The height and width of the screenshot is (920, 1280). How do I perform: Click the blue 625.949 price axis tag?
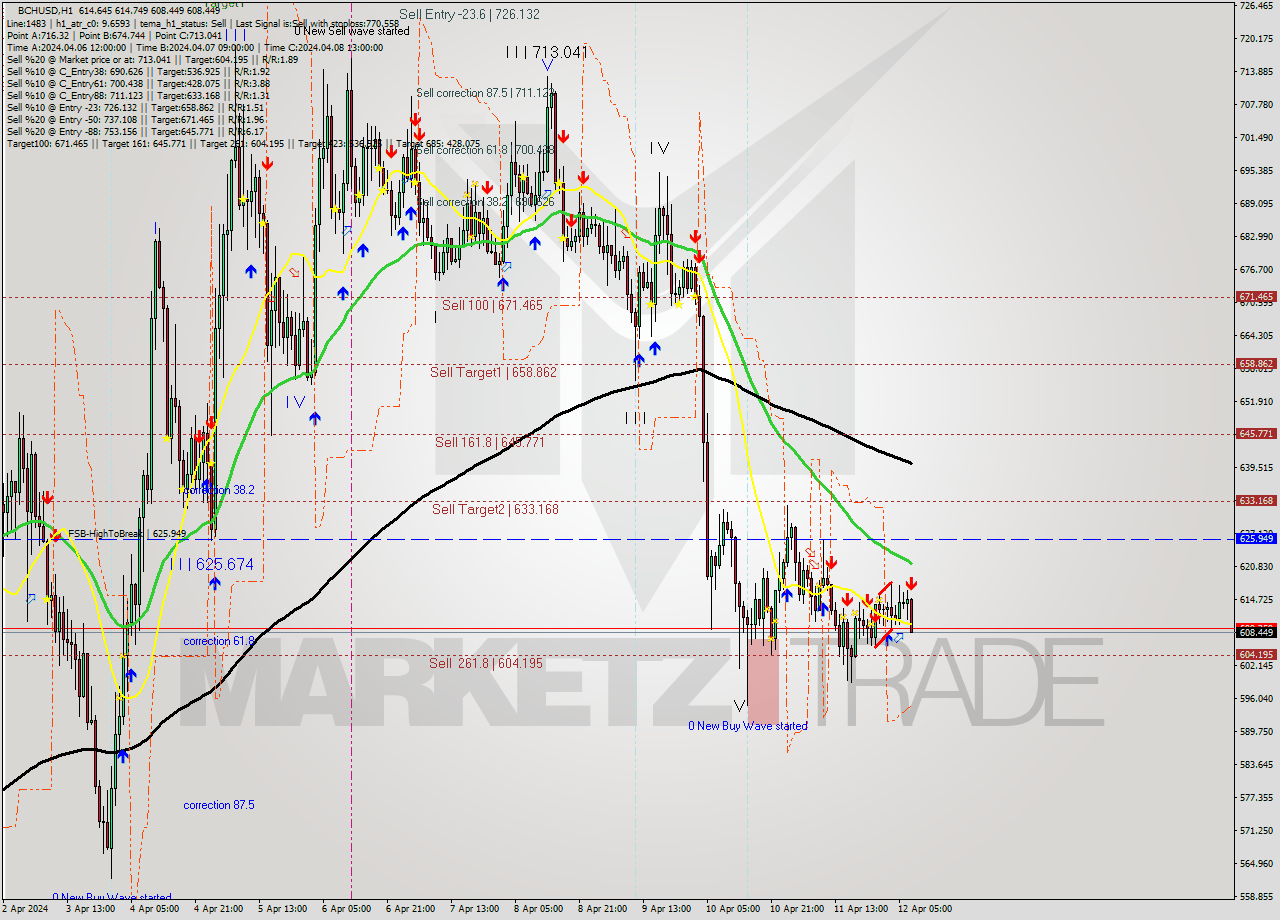1256,539
